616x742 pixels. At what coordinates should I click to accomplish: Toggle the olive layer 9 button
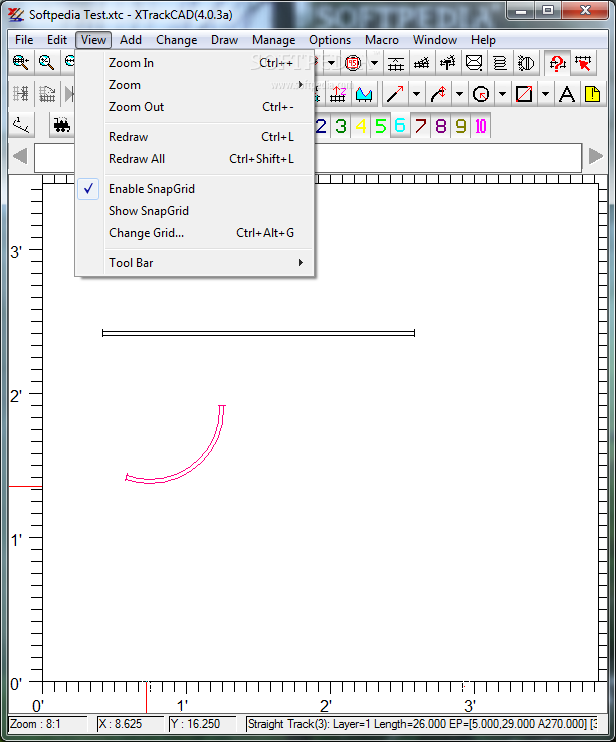[460, 126]
